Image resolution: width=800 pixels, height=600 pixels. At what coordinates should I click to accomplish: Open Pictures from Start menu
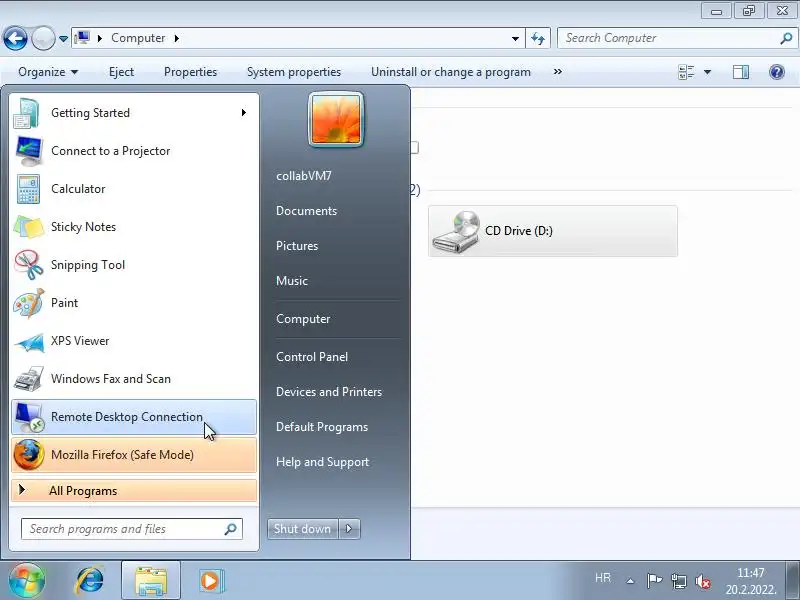point(297,246)
